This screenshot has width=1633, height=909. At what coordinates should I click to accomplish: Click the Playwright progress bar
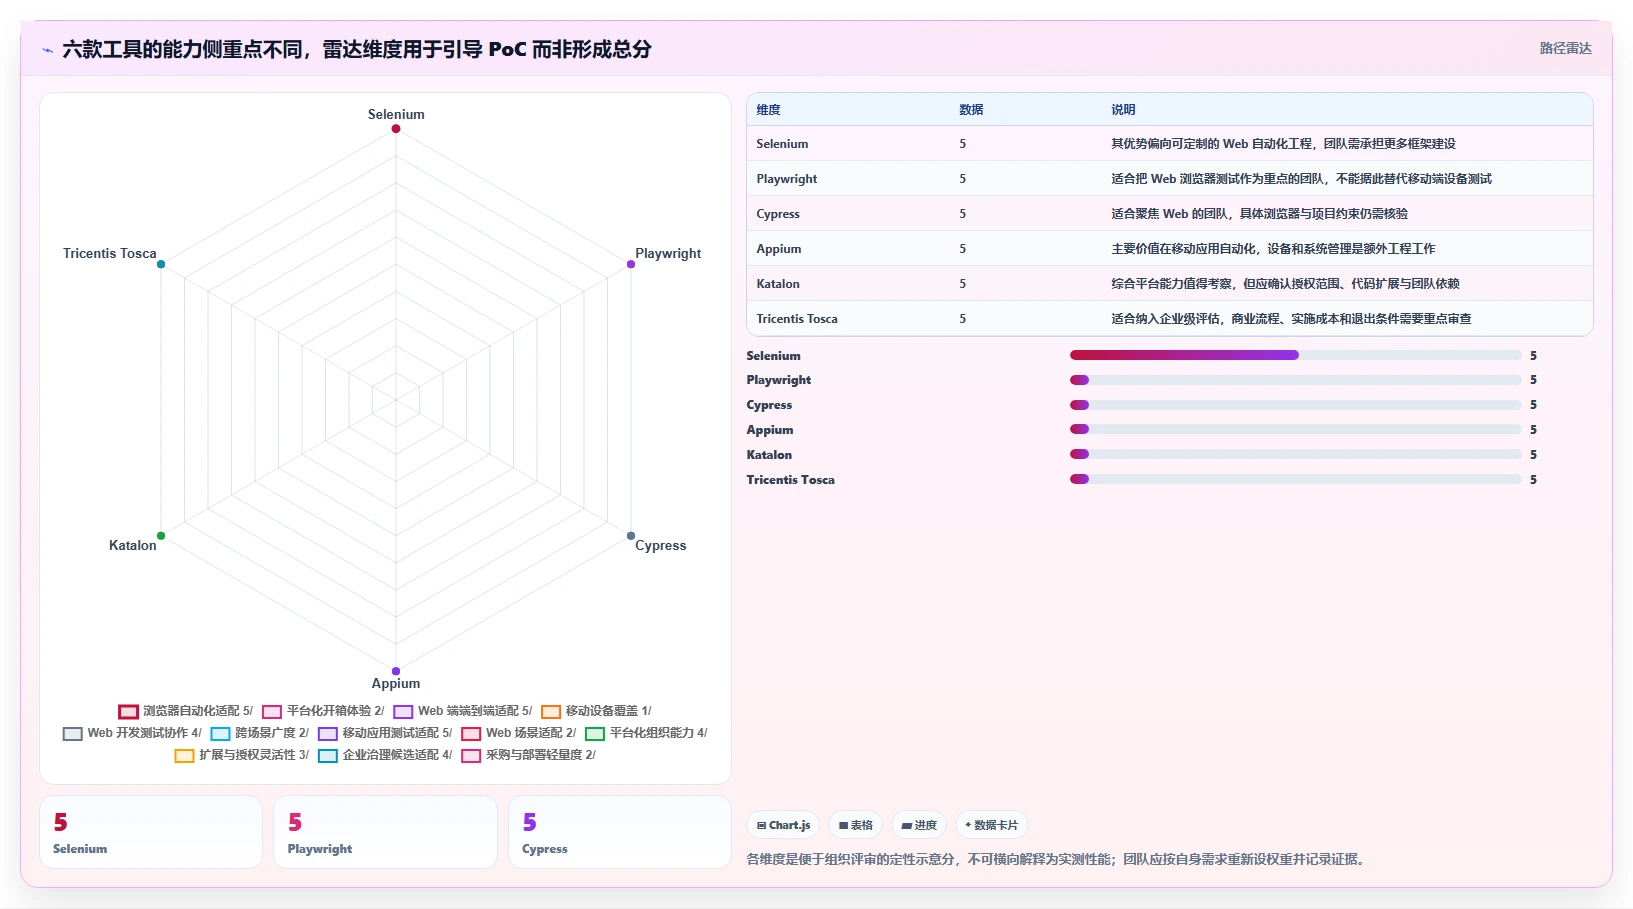tap(1296, 380)
